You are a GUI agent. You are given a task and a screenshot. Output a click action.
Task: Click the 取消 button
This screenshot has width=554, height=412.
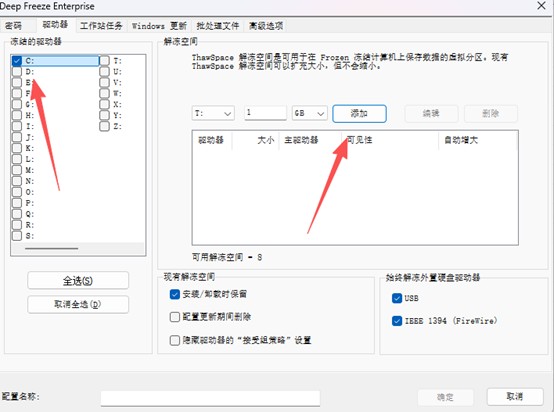[x=514, y=397]
